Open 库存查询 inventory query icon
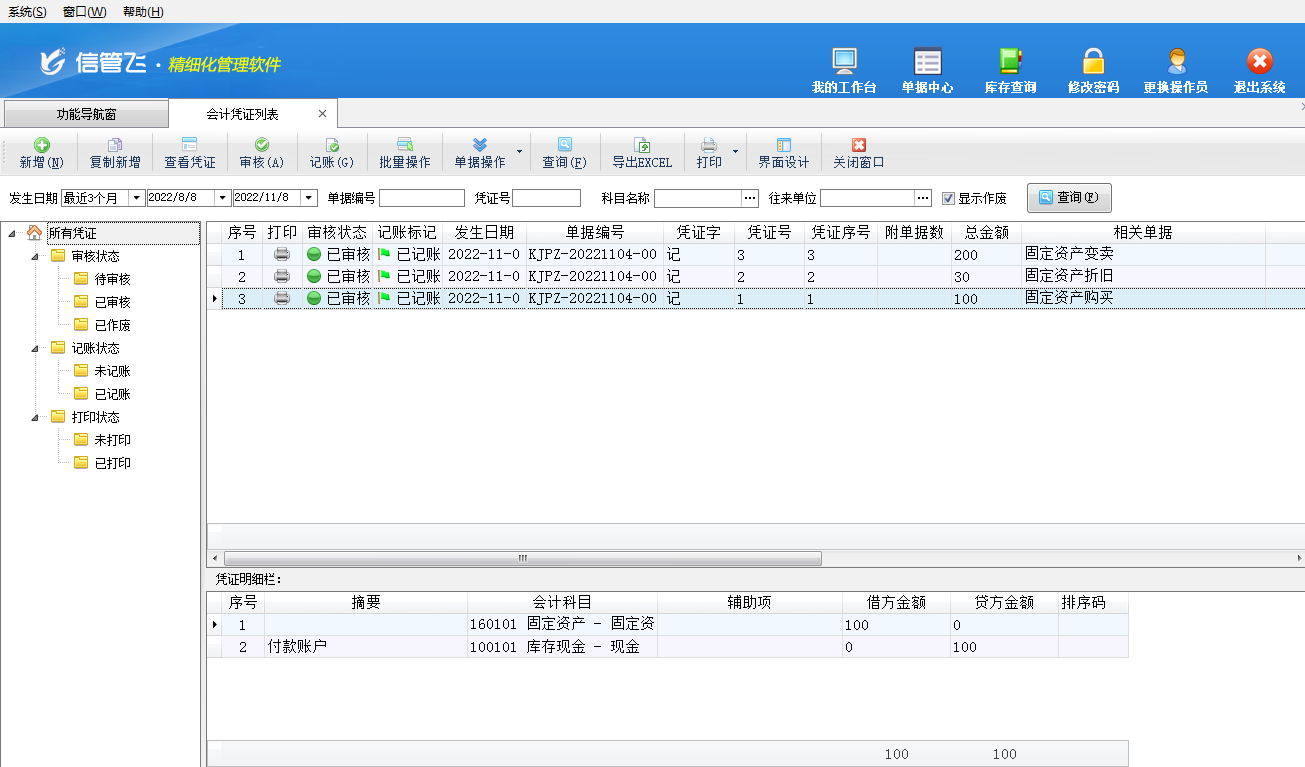Image resolution: width=1305 pixels, height=767 pixels. 1010,62
